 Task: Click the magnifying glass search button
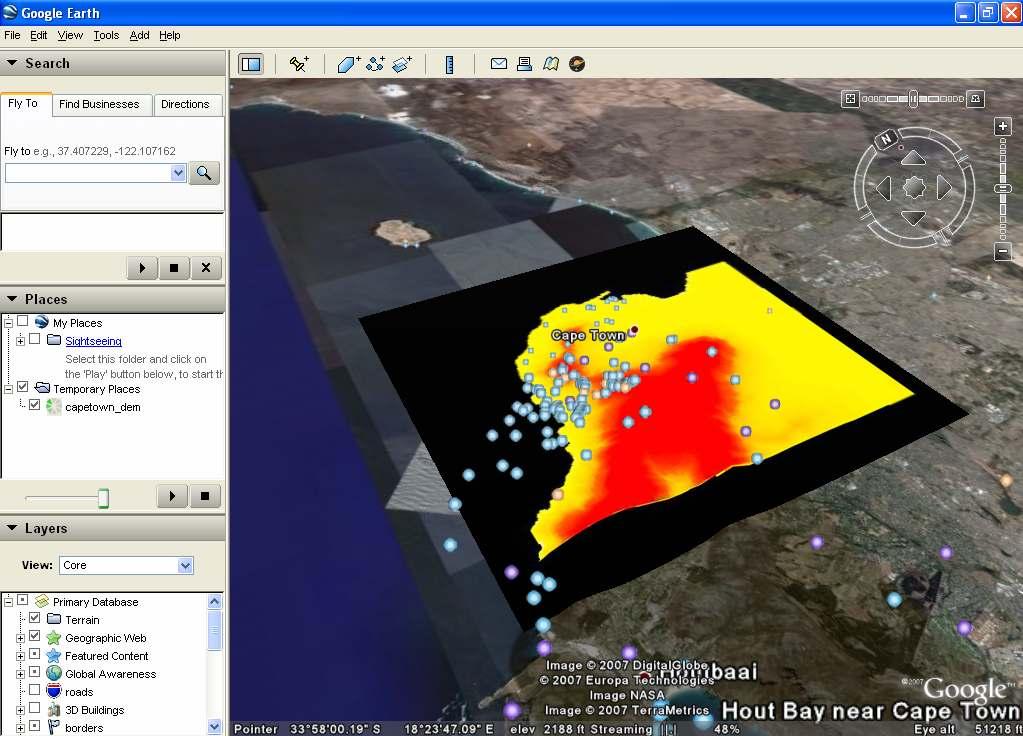pos(204,173)
